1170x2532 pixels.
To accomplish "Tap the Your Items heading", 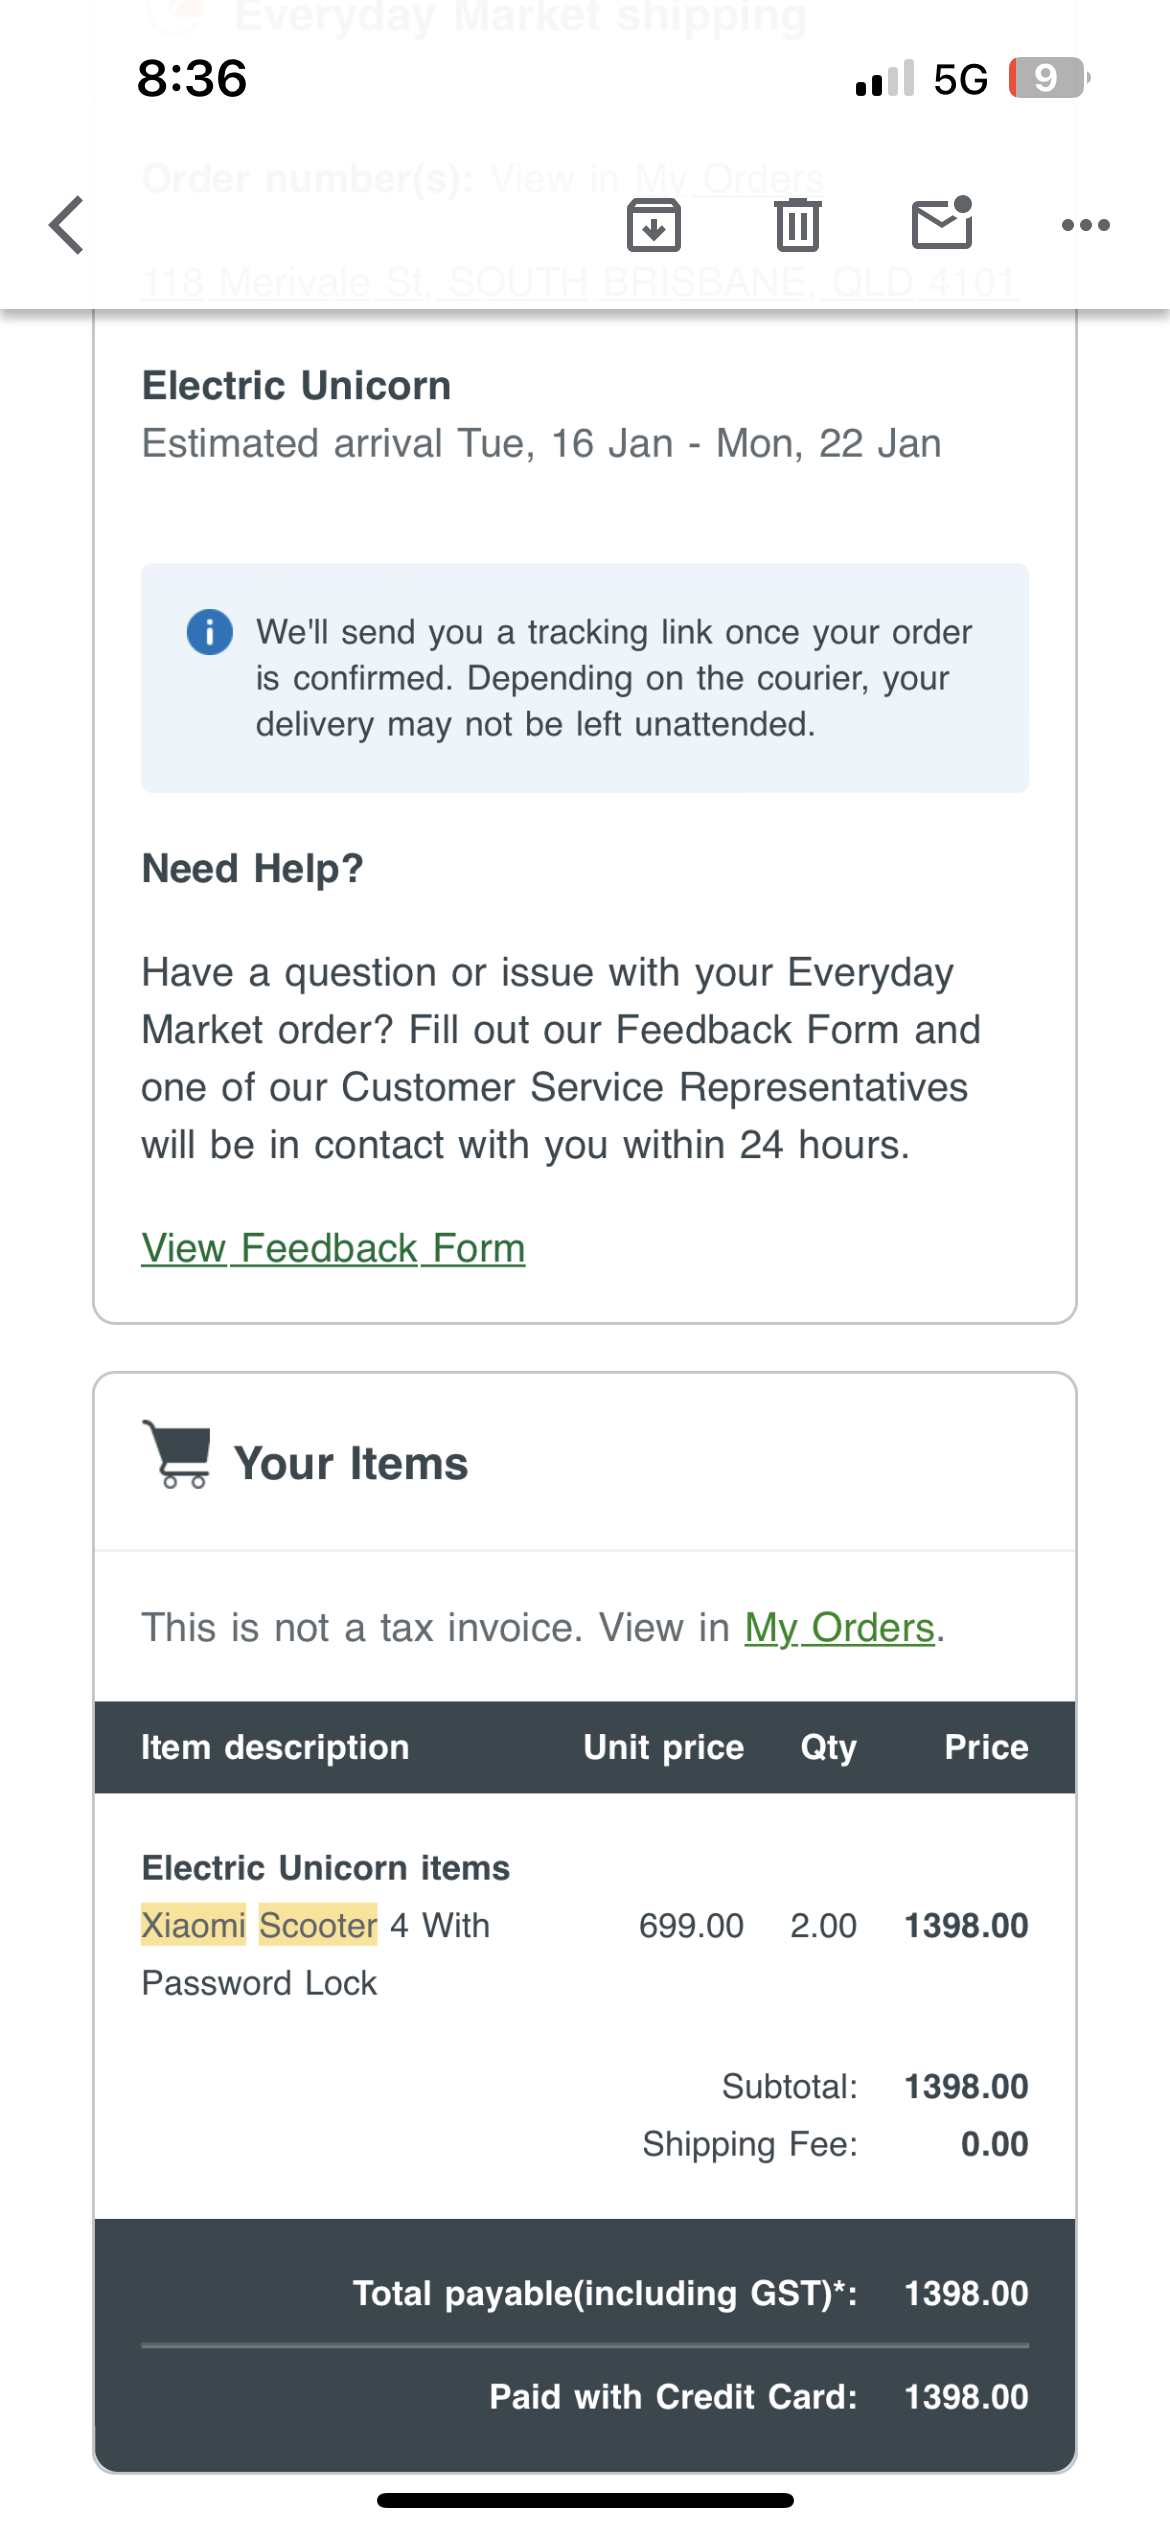I will pyautogui.click(x=351, y=1464).
